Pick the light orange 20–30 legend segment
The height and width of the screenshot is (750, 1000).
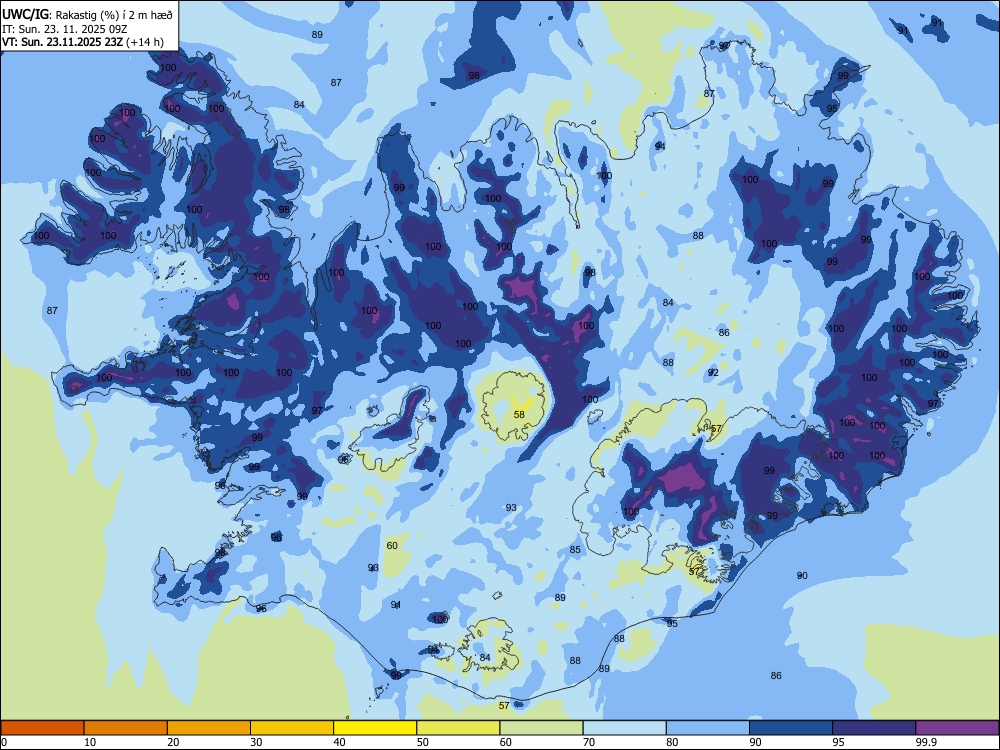pos(209,728)
